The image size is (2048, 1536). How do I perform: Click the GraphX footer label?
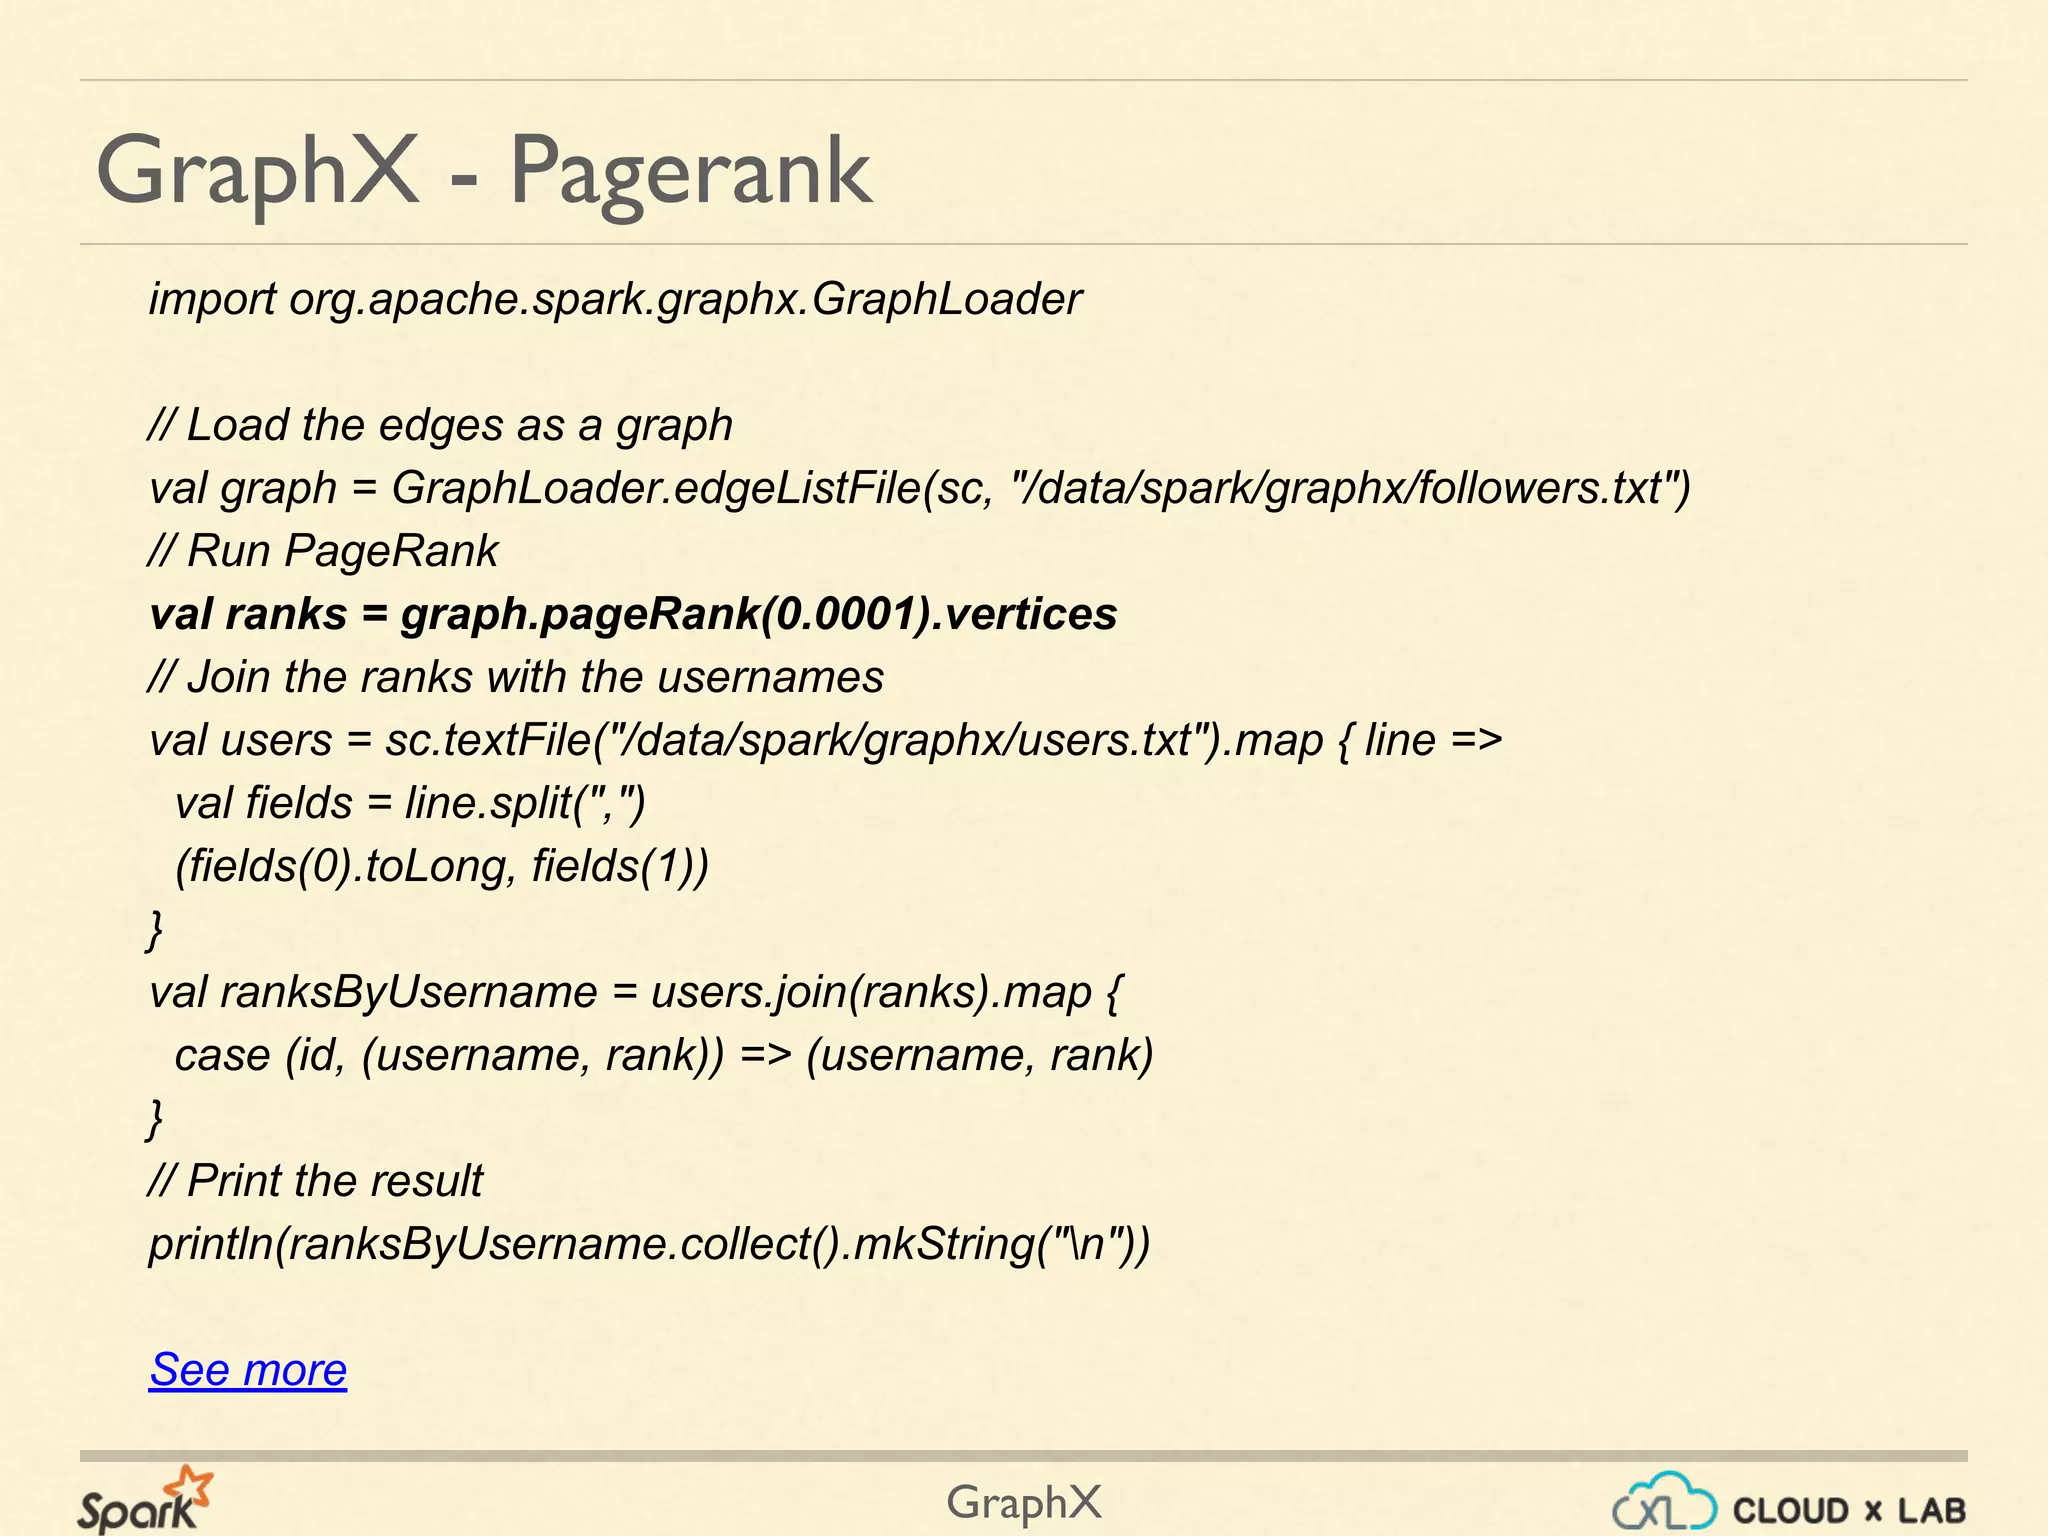click(x=1024, y=1502)
